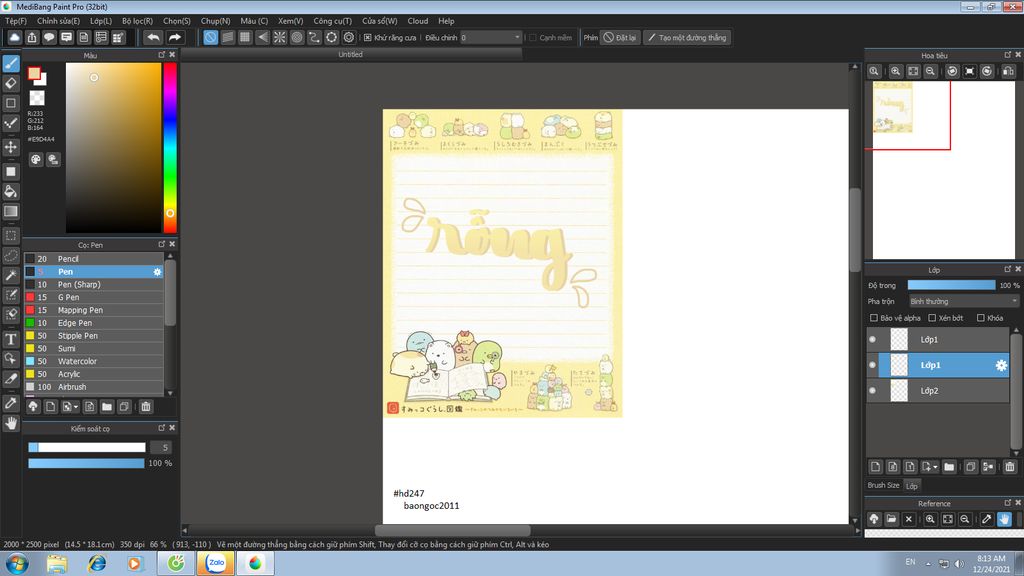Click the Đặt lại button

[x=619, y=37]
